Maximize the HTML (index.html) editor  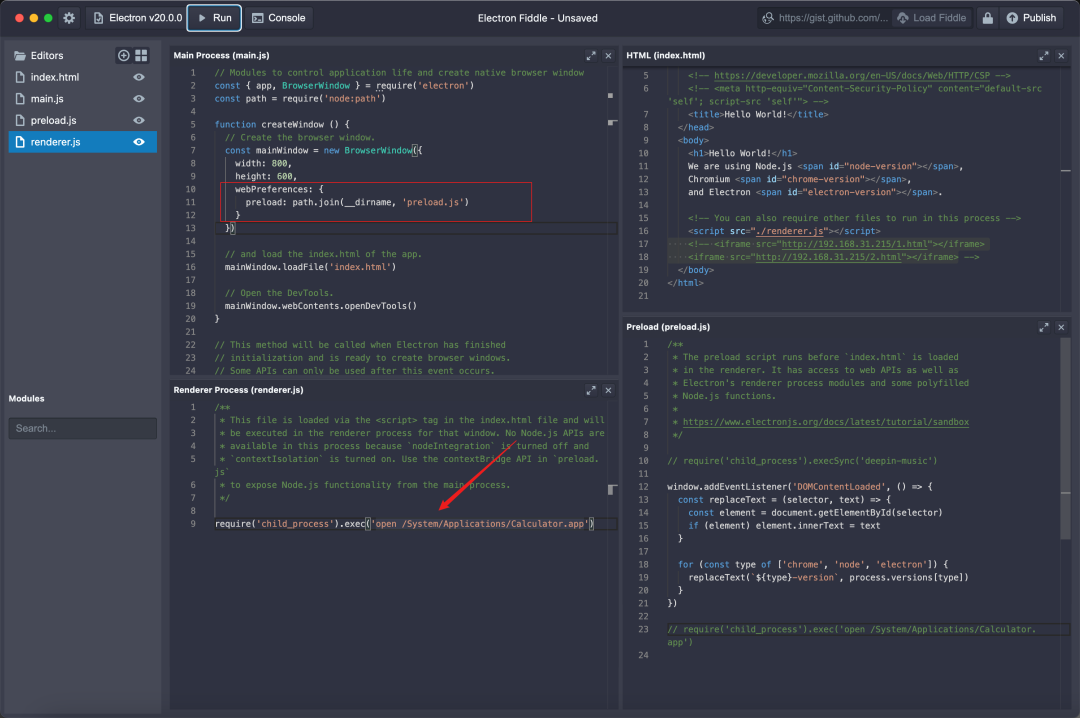point(1043,56)
